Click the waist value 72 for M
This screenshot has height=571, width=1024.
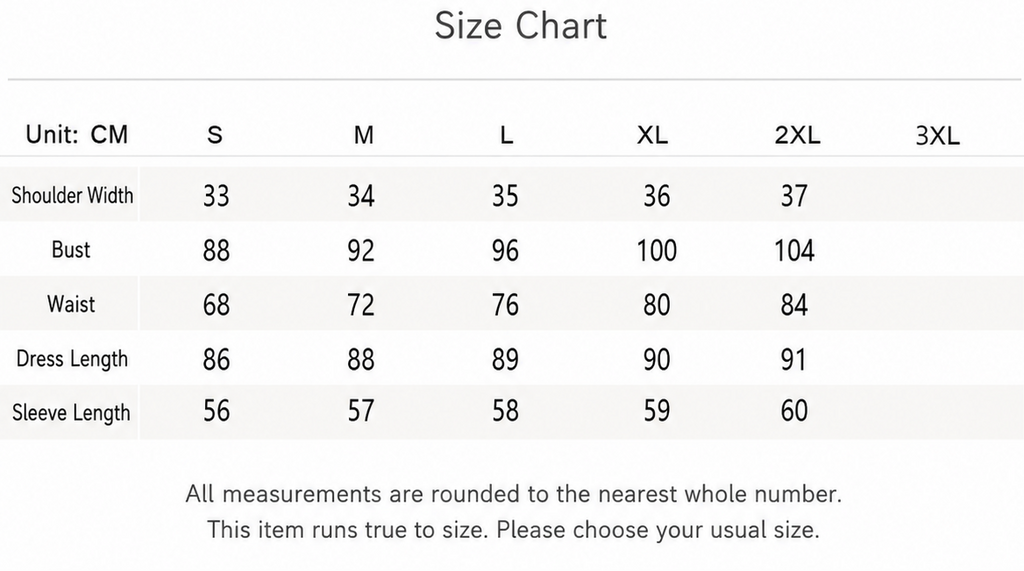tap(360, 305)
